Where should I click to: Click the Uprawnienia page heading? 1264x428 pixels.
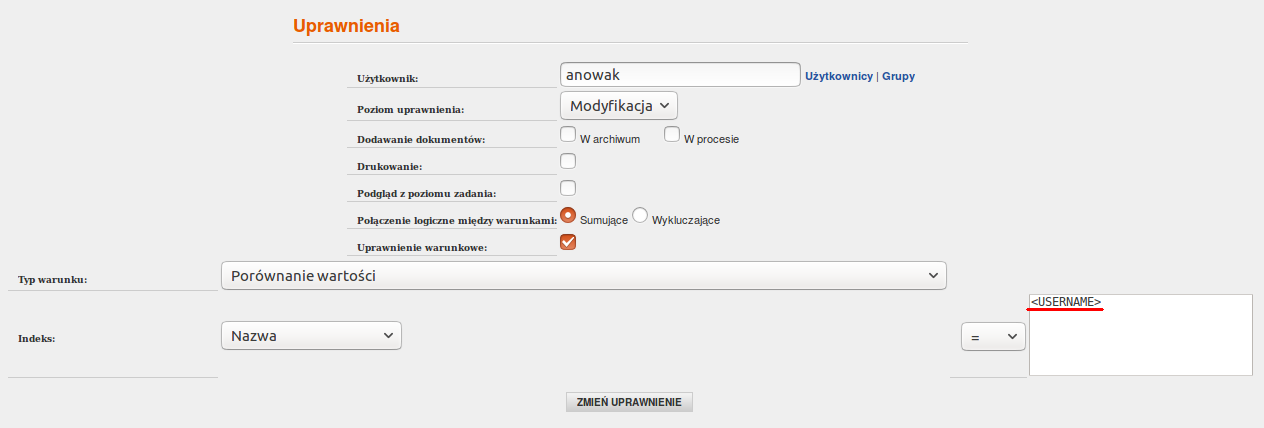click(x=346, y=26)
